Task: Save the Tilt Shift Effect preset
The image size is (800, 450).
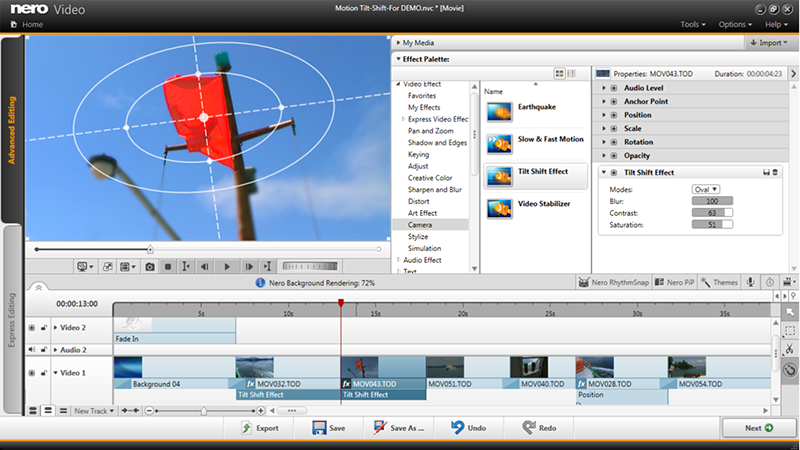Action: 766,172
